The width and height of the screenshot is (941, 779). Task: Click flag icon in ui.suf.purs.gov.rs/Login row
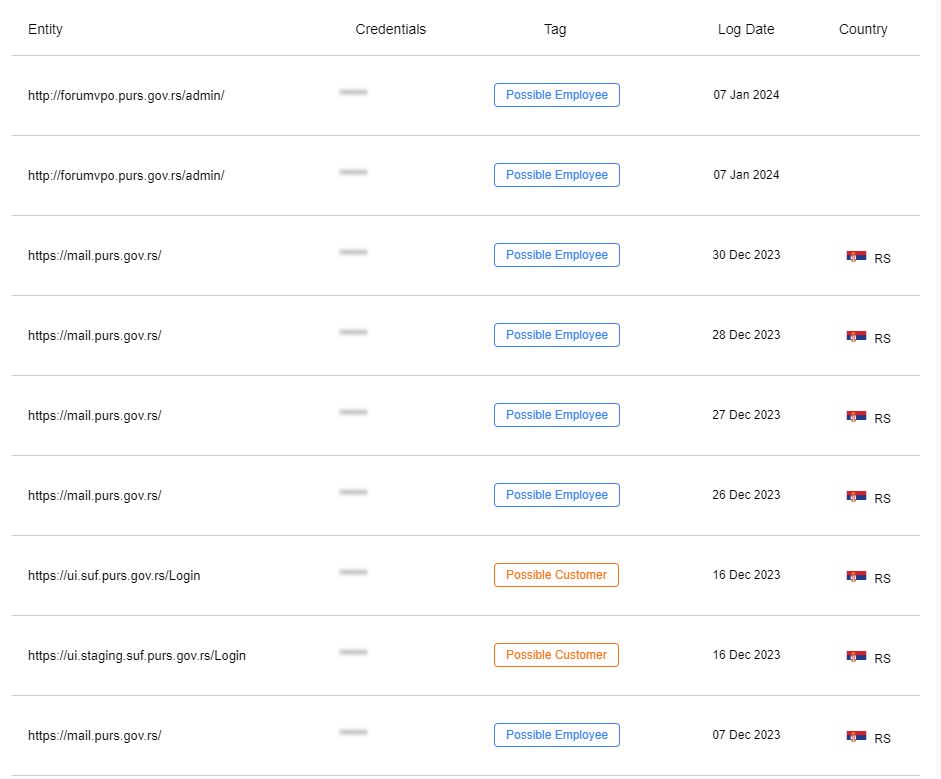coord(856,576)
